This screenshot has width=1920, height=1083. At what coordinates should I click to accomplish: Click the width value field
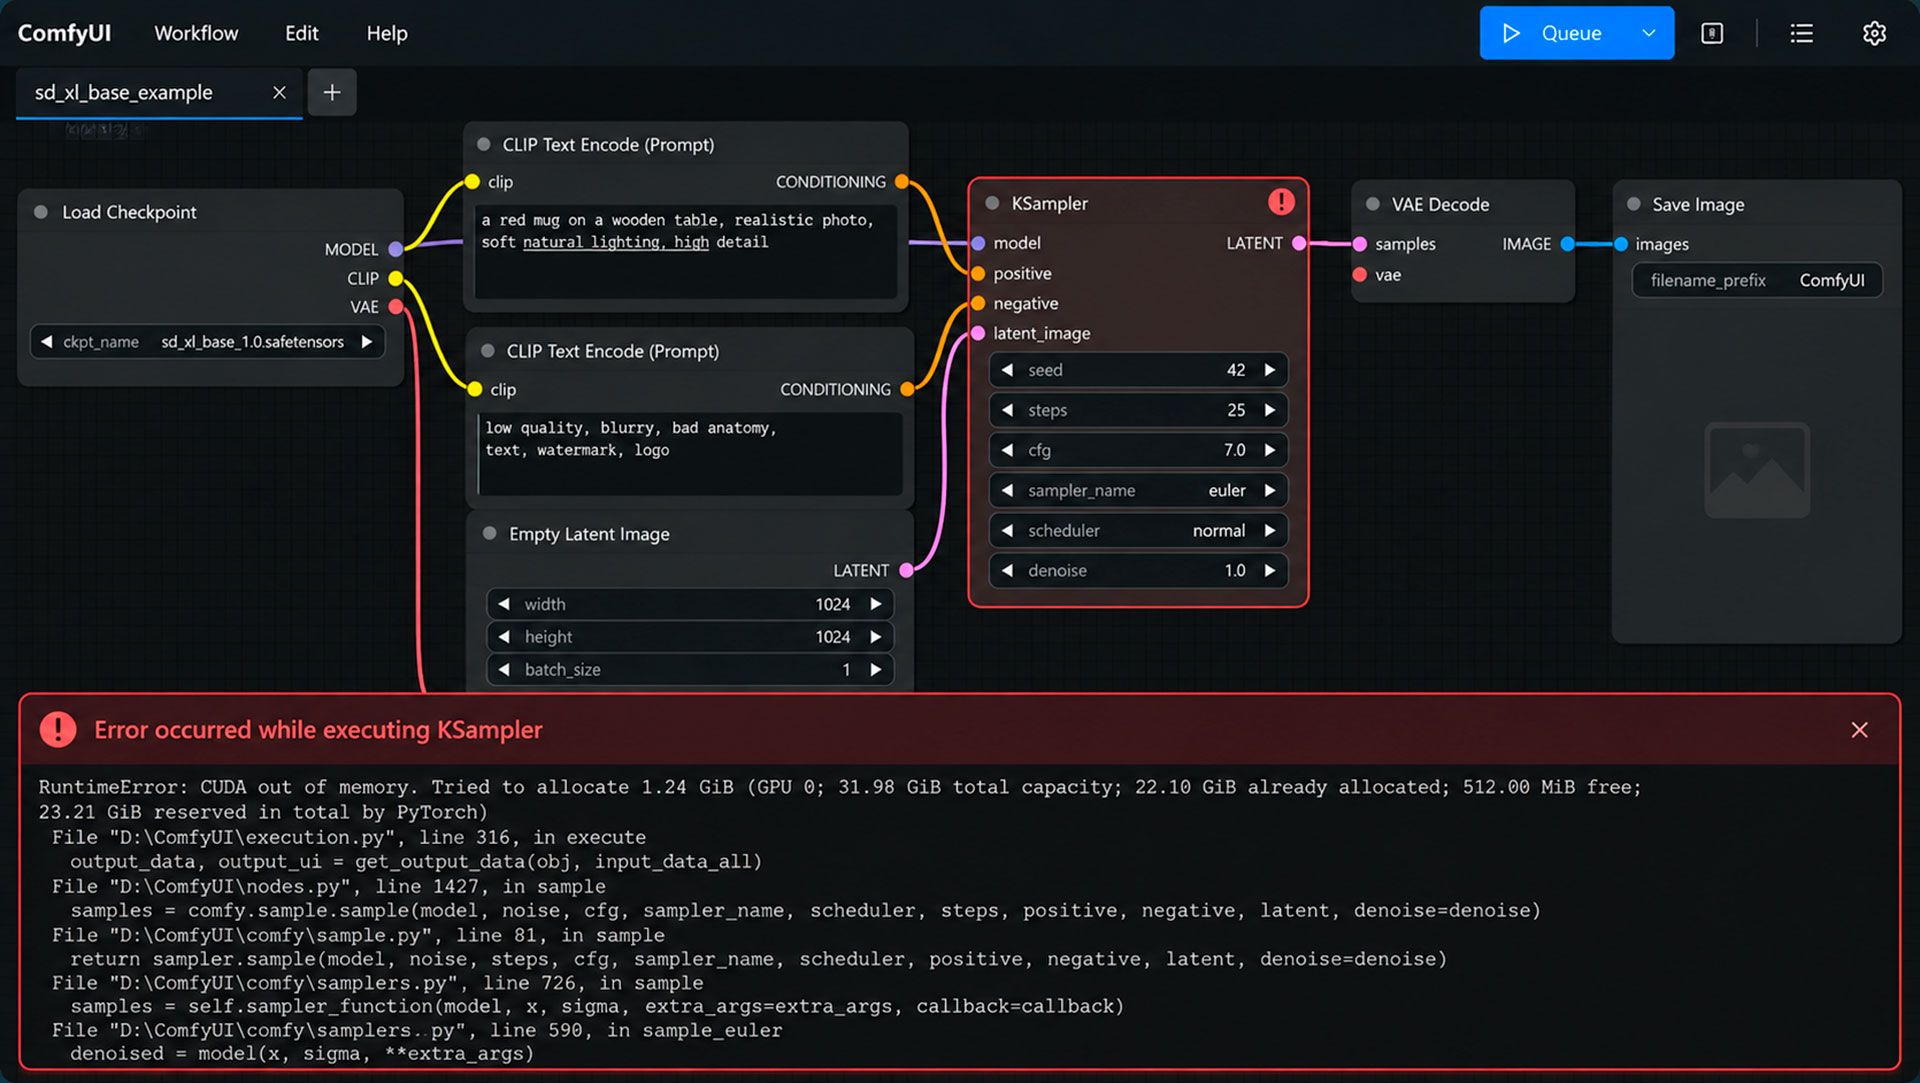coord(689,604)
